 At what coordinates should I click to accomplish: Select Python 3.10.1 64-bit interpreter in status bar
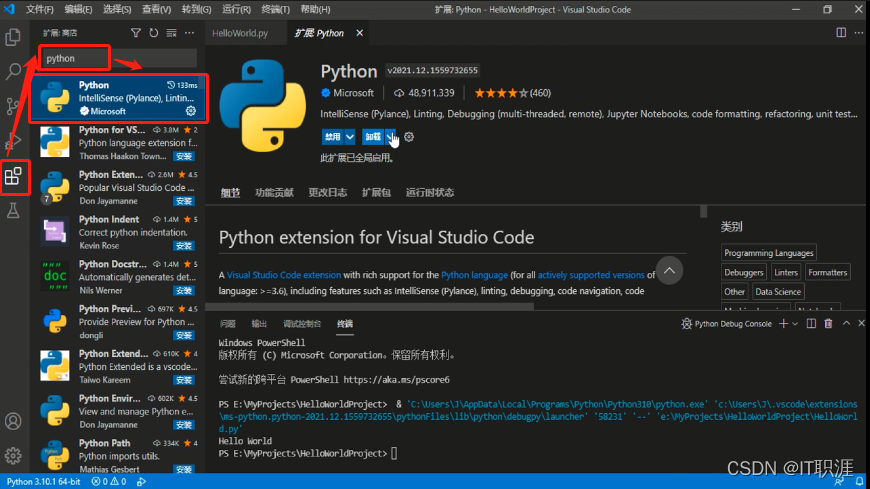pyautogui.click(x=43, y=482)
